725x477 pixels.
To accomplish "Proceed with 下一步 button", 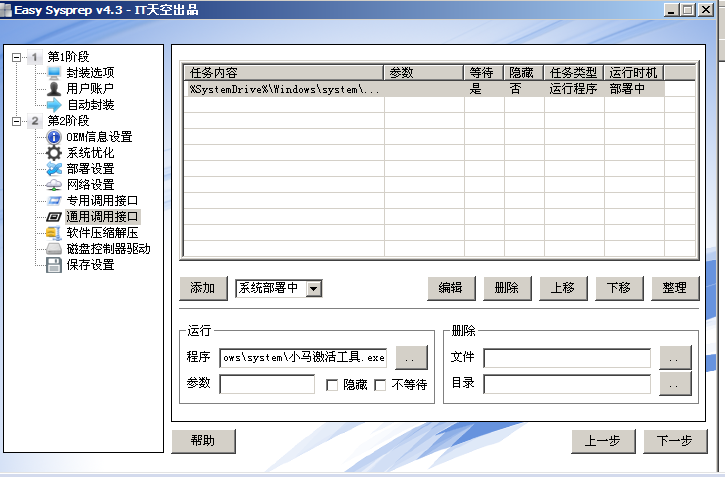I will [675, 441].
